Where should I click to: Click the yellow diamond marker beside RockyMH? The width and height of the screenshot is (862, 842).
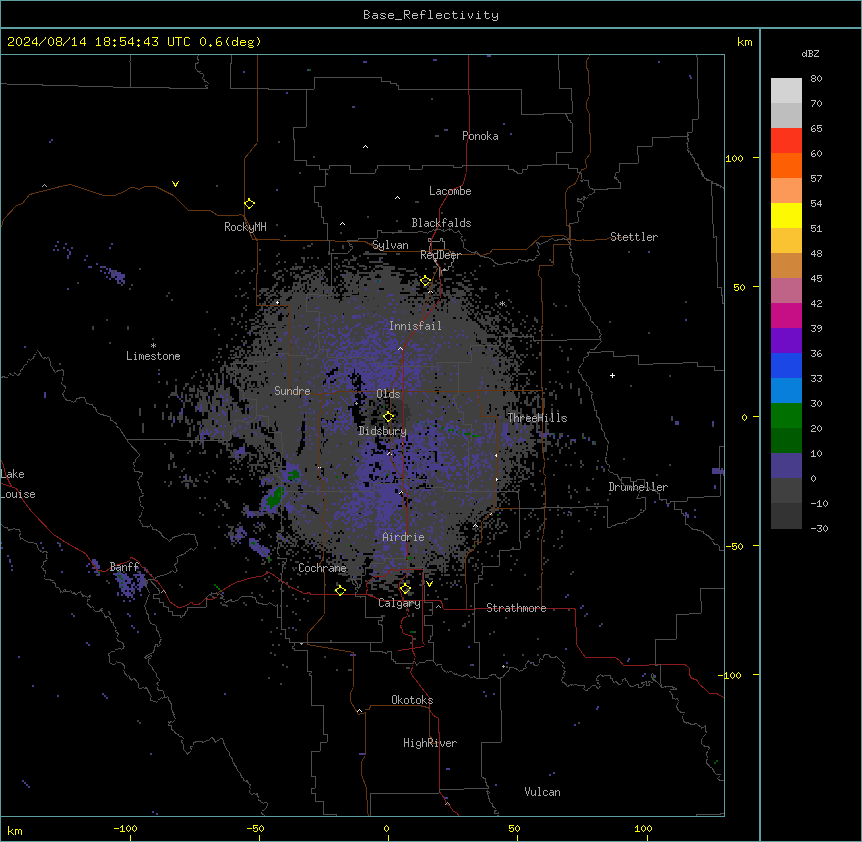(x=250, y=204)
